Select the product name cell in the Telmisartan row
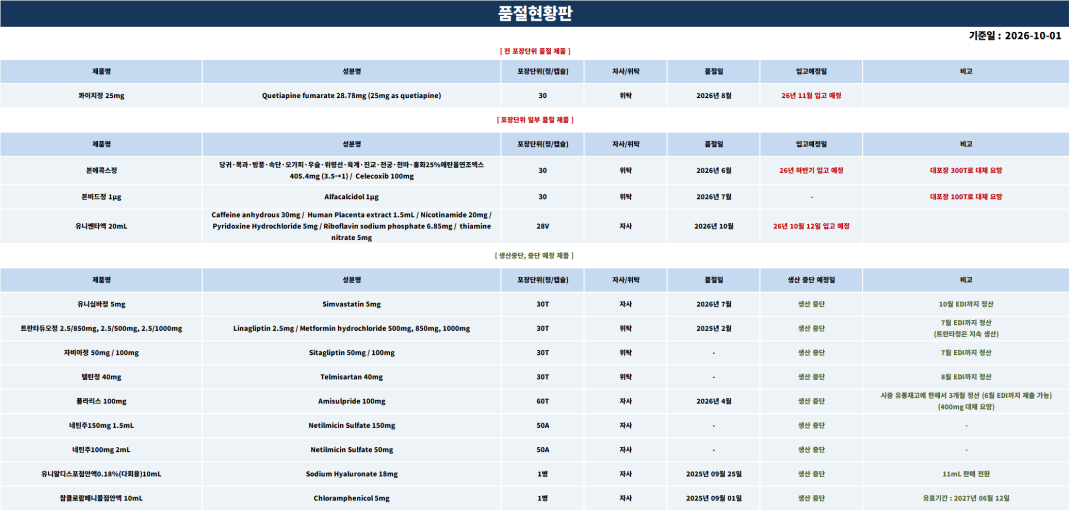Image resolution: width=1070 pixels, height=511 pixels. (101, 377)
